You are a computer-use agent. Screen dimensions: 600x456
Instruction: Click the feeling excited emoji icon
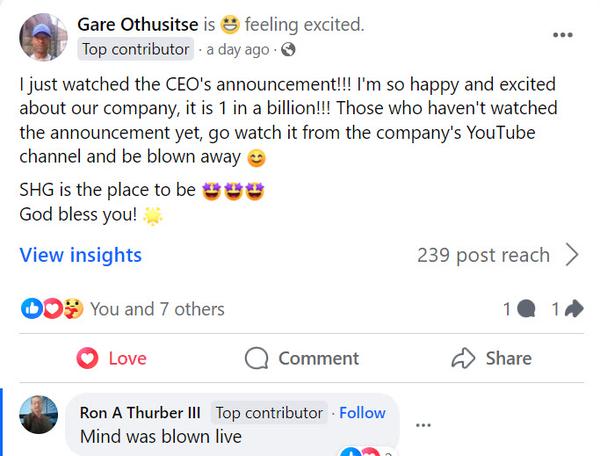click(229, 24)
